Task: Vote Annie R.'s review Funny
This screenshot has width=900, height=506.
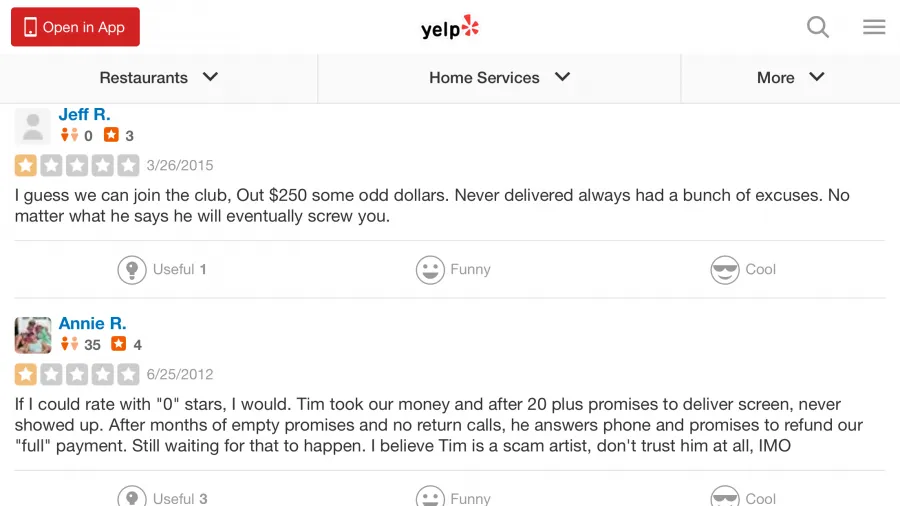Action: click(x=453, y=497)
